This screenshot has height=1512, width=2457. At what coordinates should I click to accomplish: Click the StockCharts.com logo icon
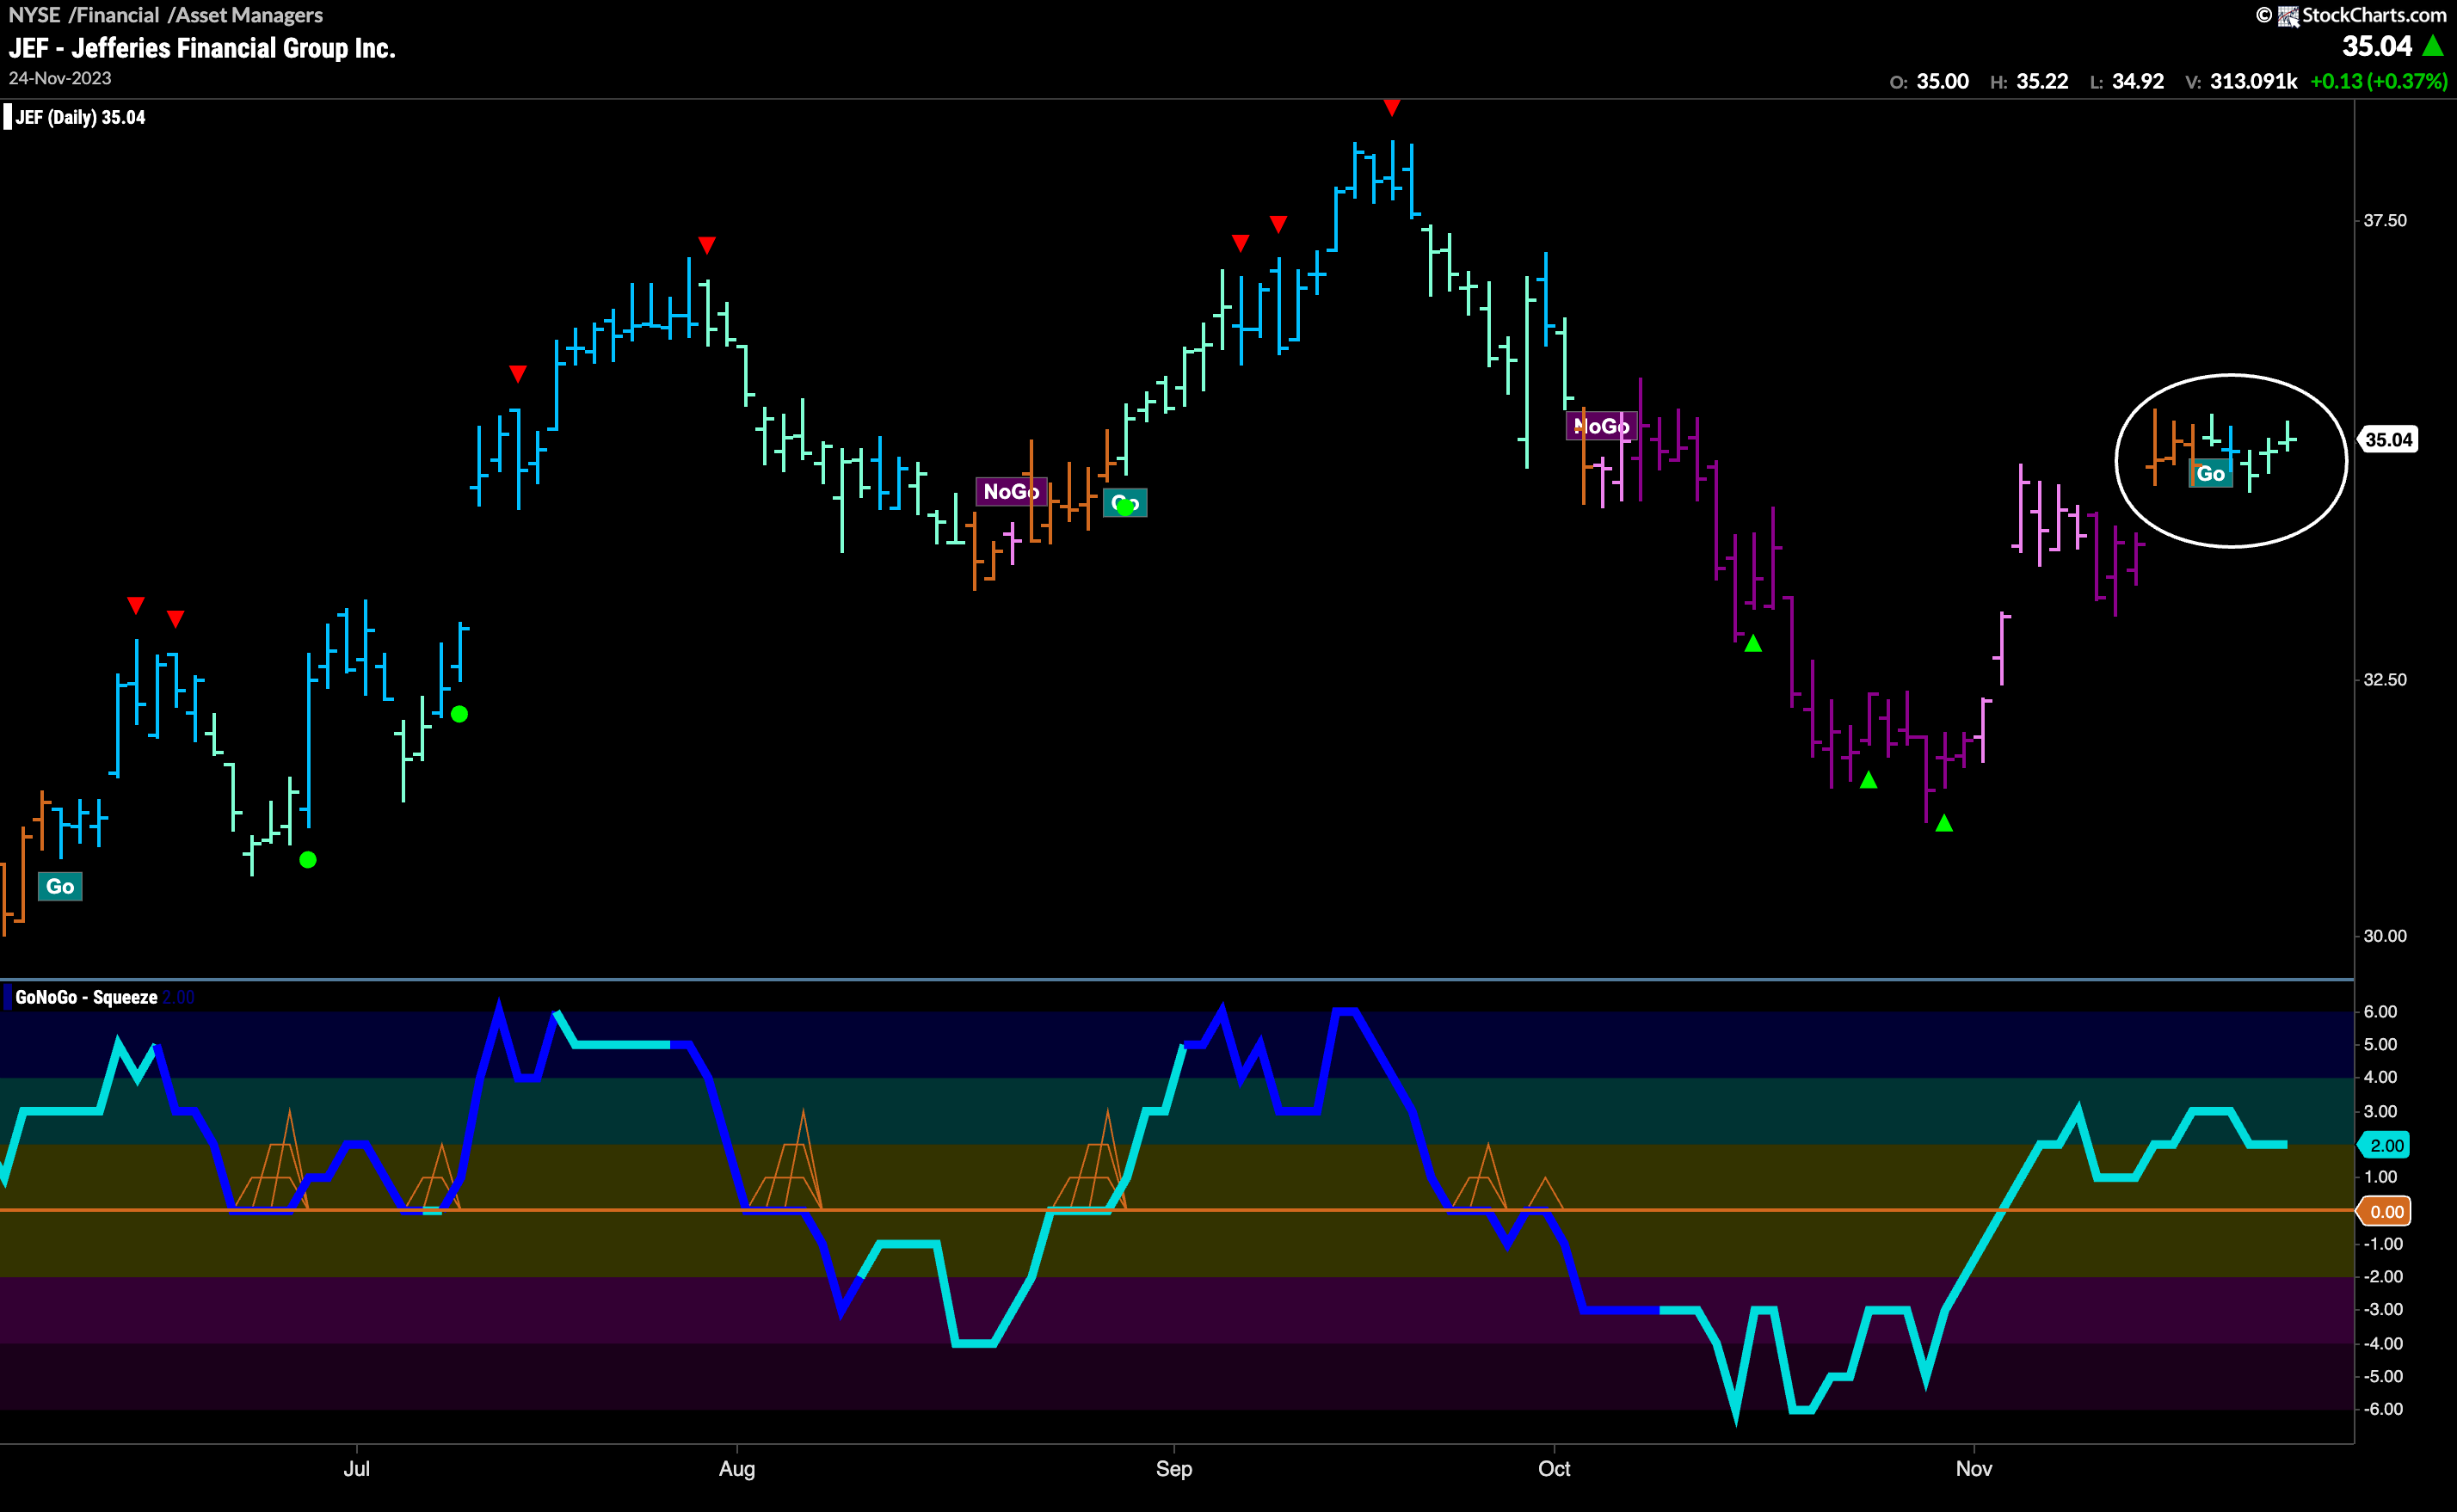pyautogui.click(x=2288, y=15)
